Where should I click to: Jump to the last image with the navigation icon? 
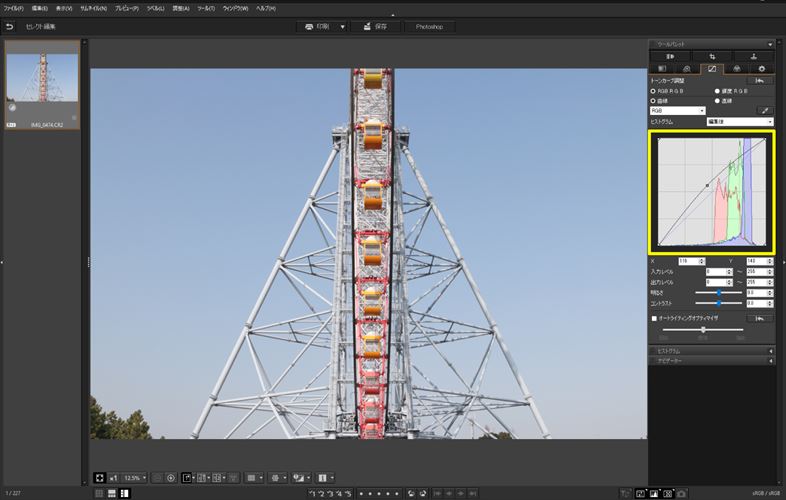click(x=472, y=493)
